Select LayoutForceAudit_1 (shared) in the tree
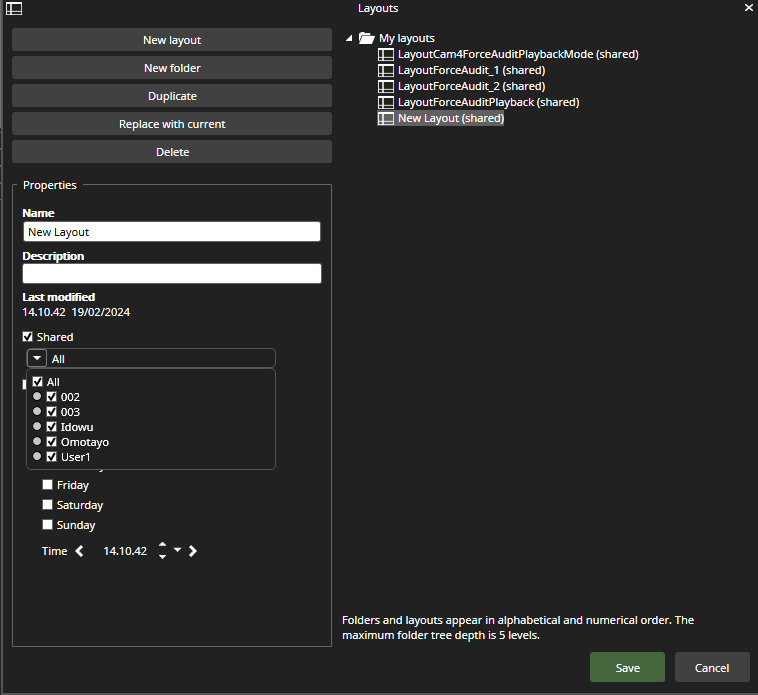Viewport: 758px width, 695px height. point(470,70)
